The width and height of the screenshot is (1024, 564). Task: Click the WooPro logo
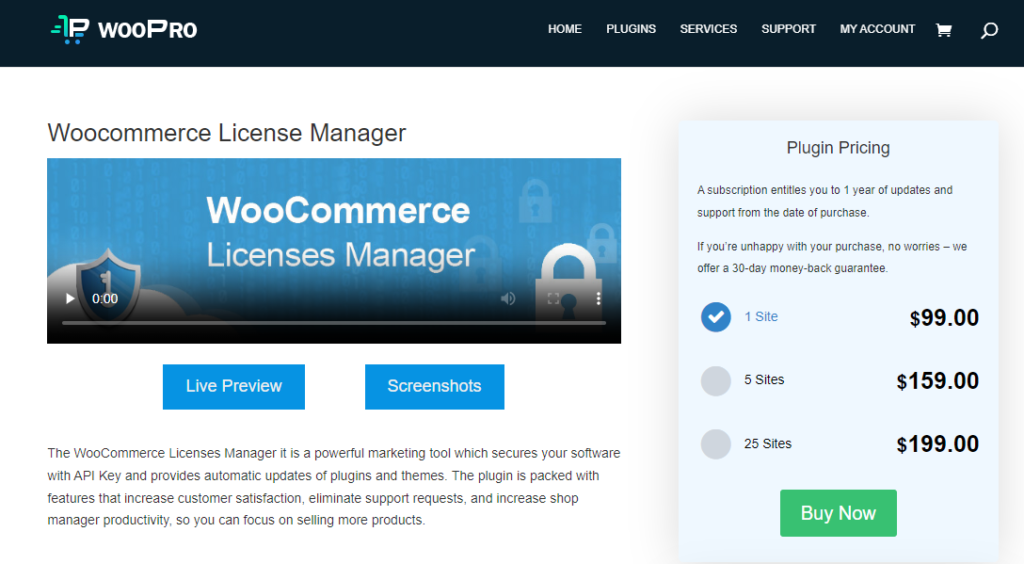pos(124,29)
